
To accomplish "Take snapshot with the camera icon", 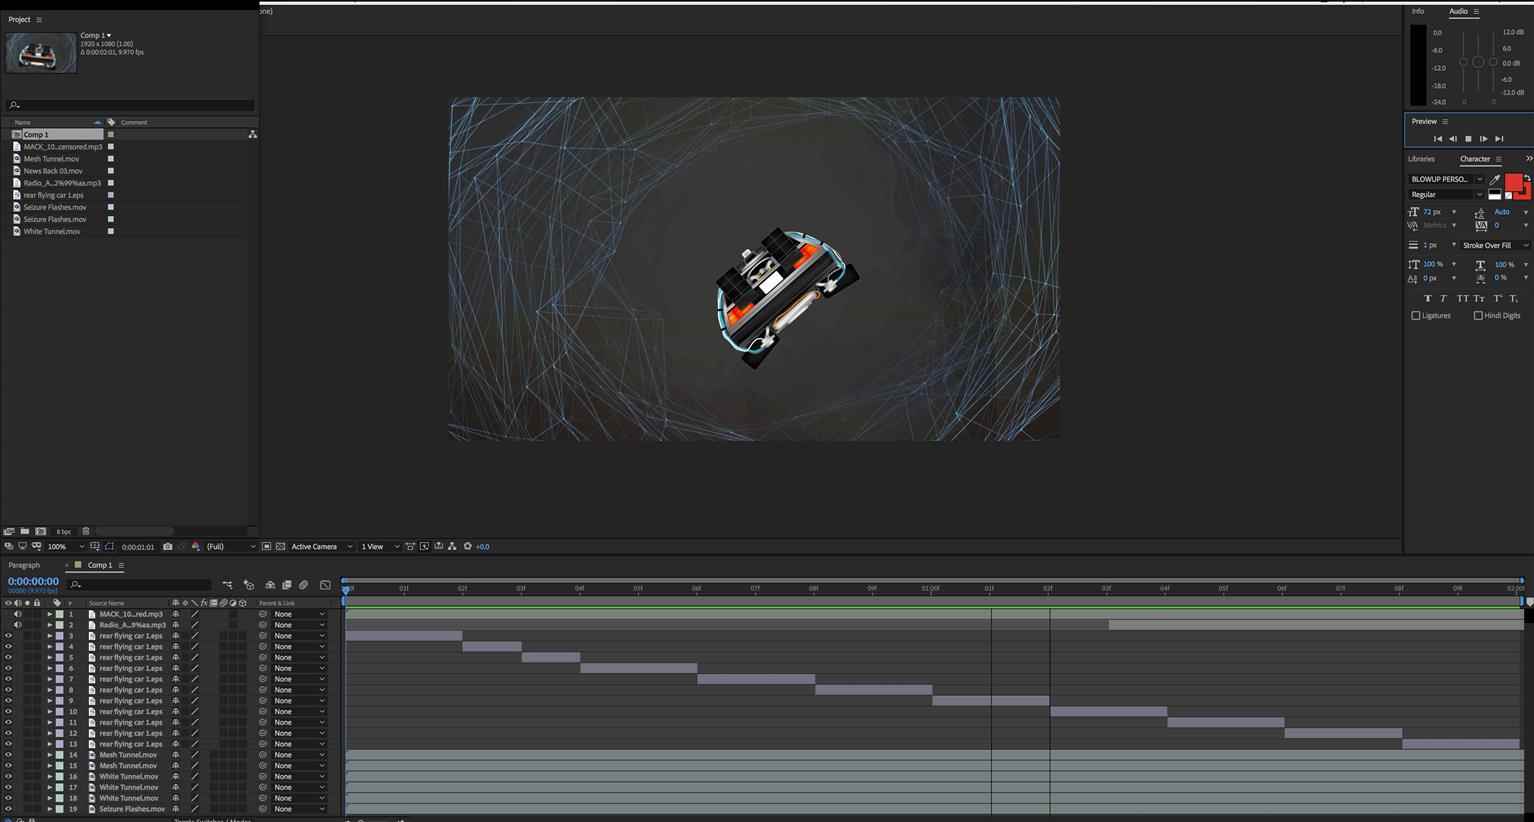I will point(167,547).
